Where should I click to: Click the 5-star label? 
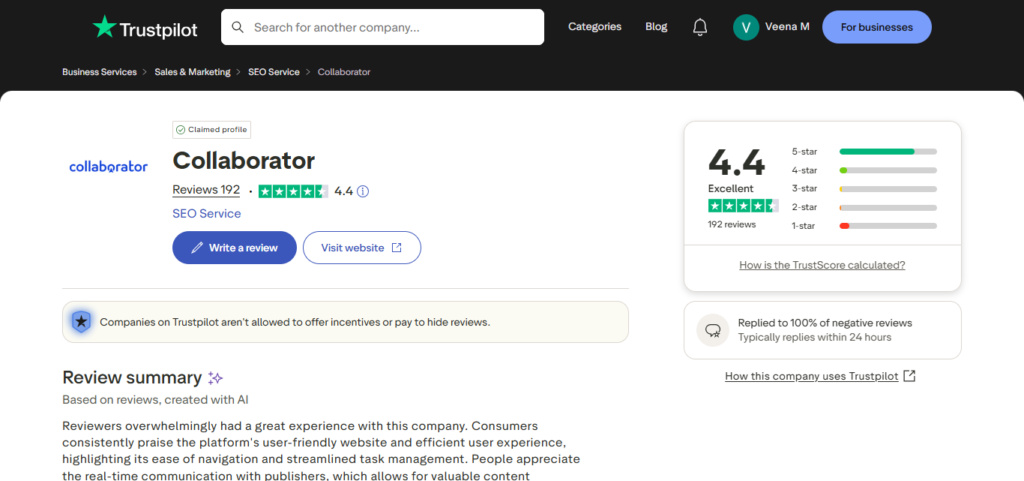click(805, 151)
